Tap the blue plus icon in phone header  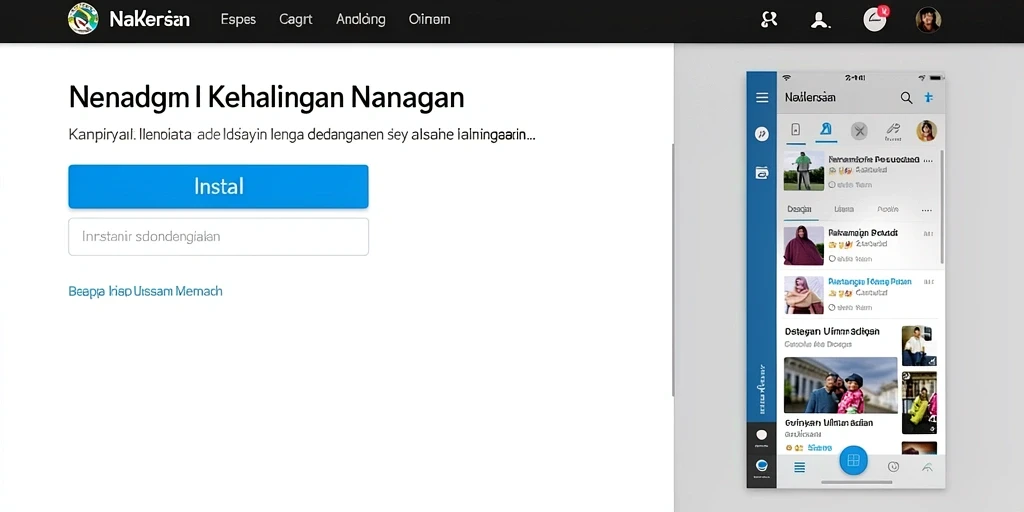pos(928,98)
